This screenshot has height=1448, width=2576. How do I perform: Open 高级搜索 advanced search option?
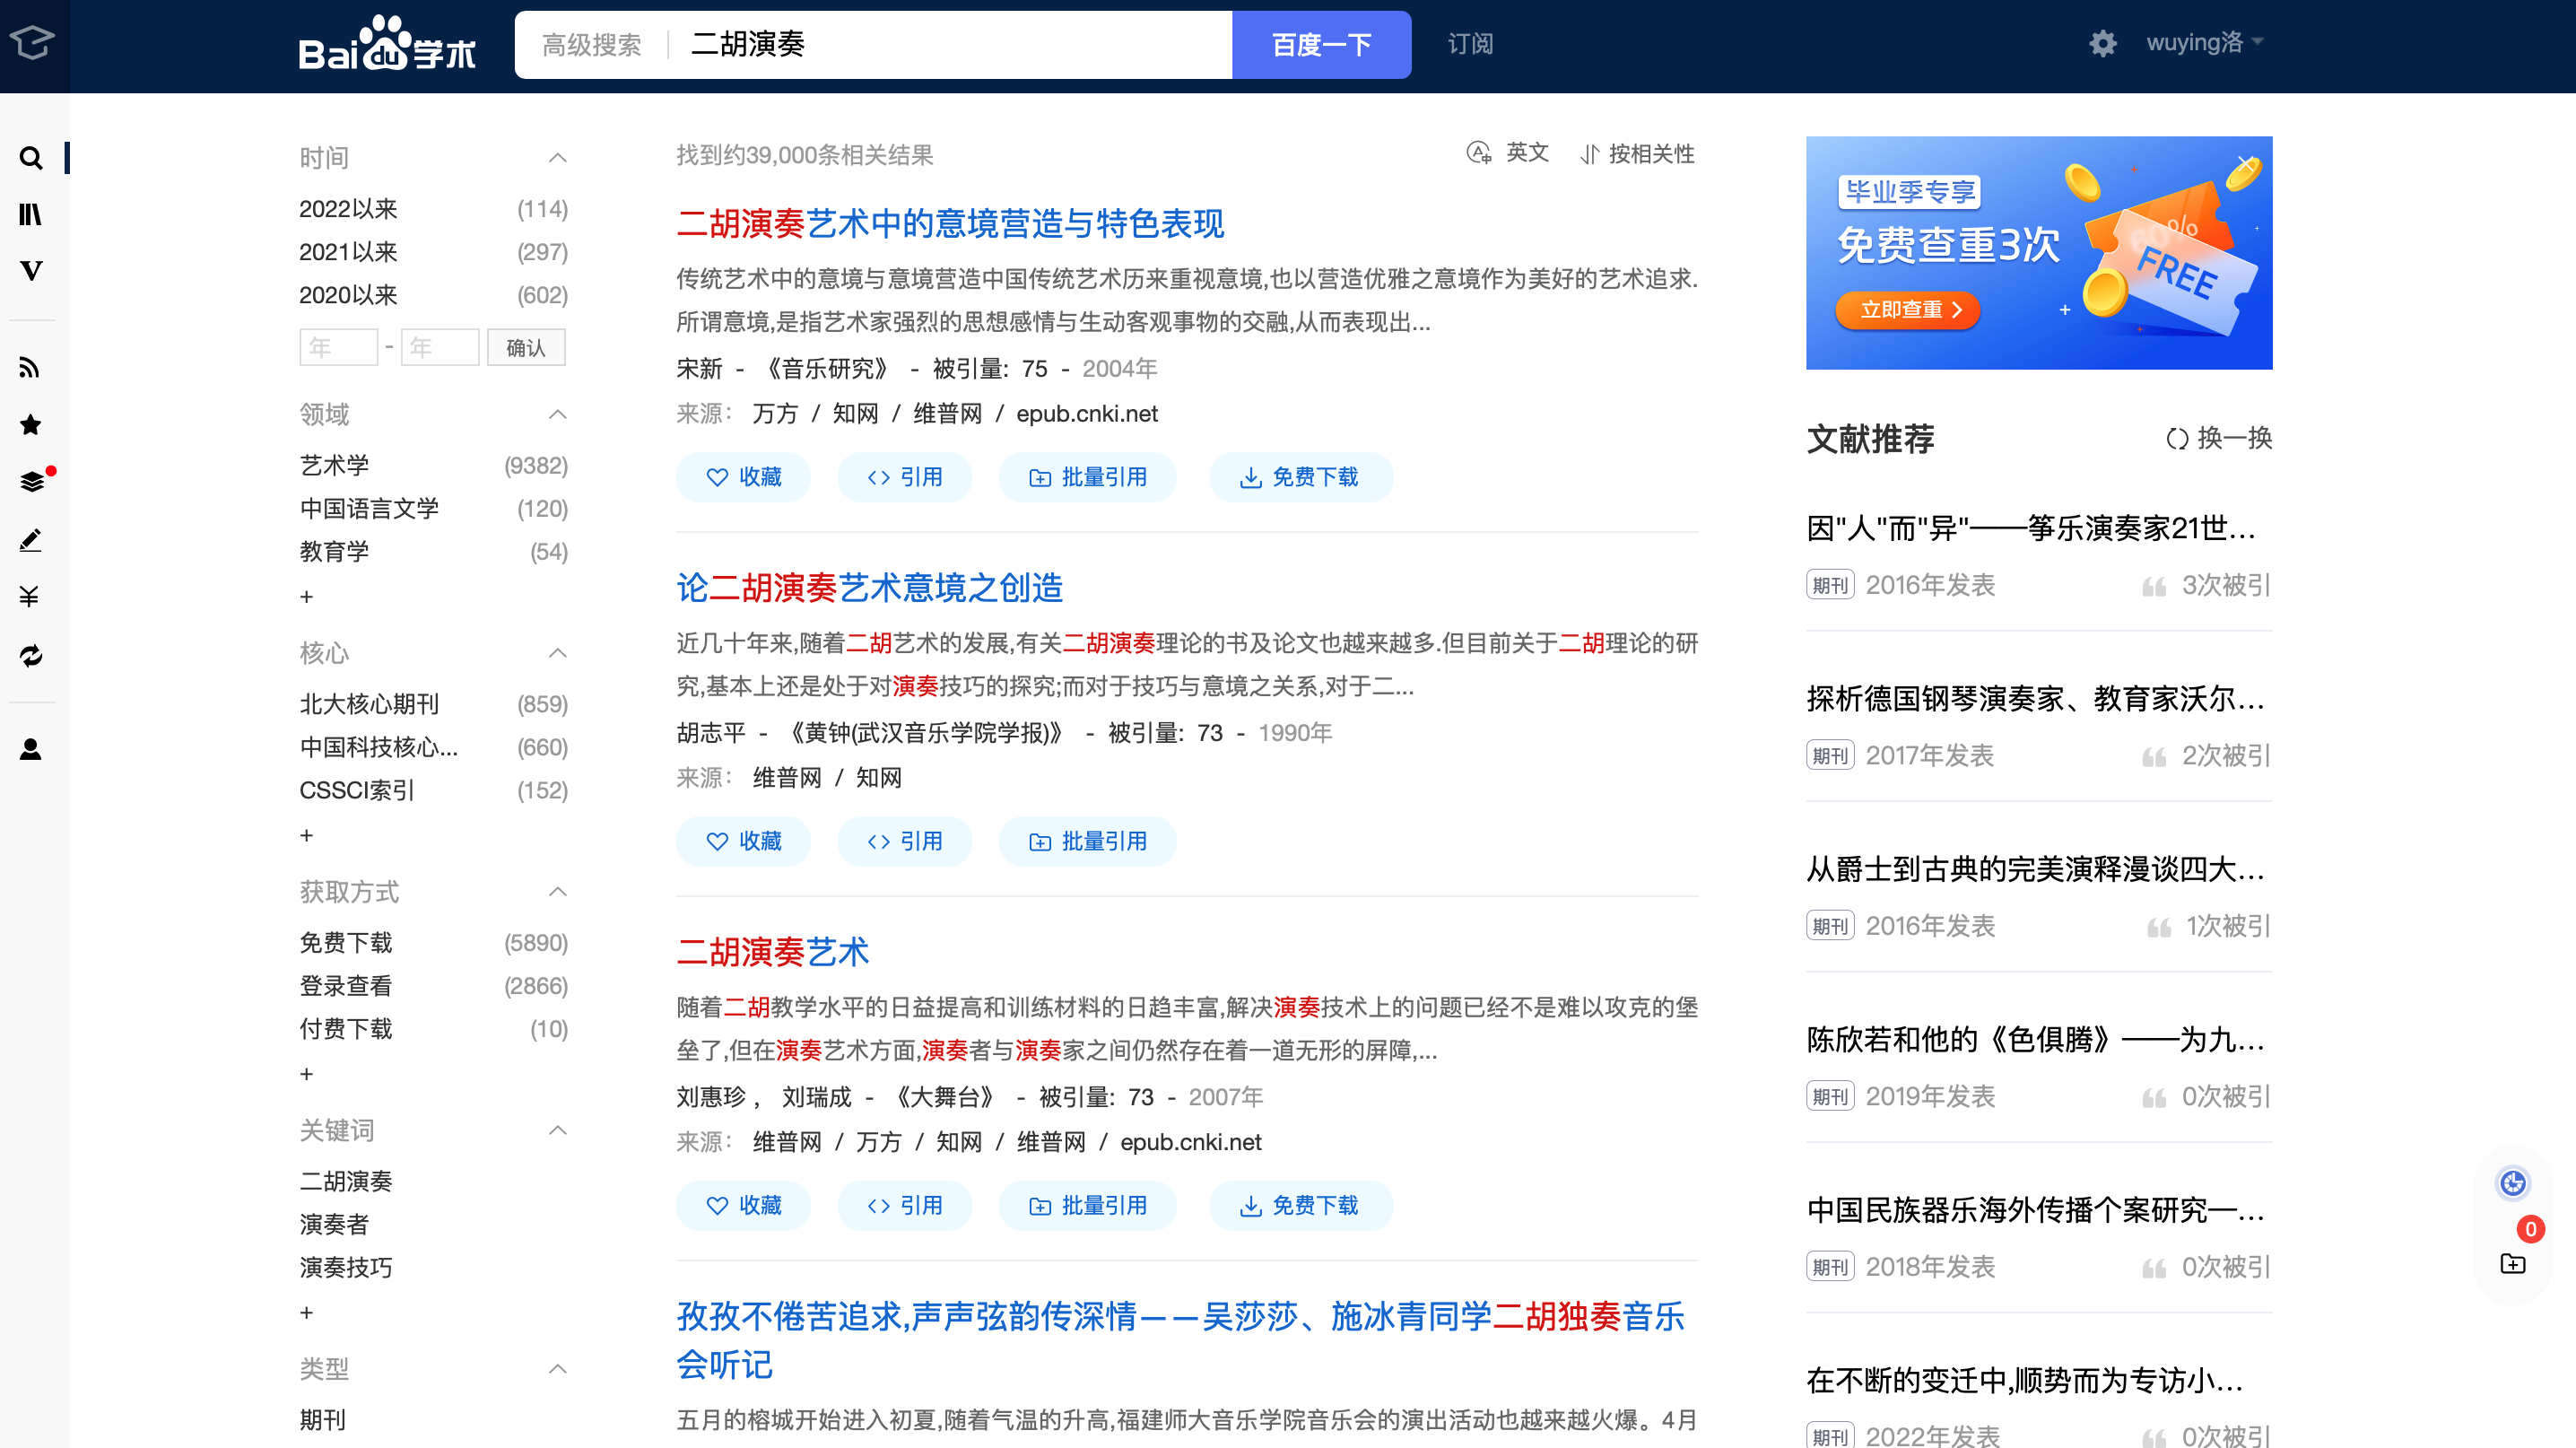tap(591, 45)
